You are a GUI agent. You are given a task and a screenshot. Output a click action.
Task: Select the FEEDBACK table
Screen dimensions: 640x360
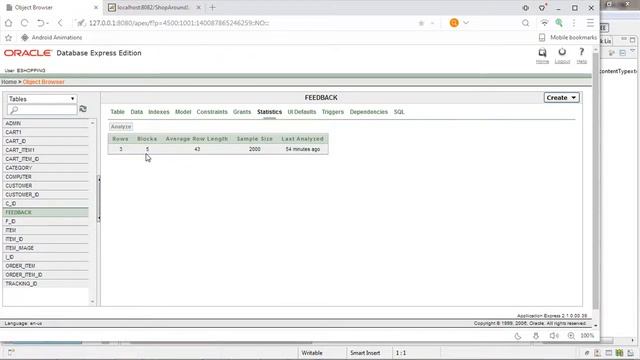click(46, 212)
